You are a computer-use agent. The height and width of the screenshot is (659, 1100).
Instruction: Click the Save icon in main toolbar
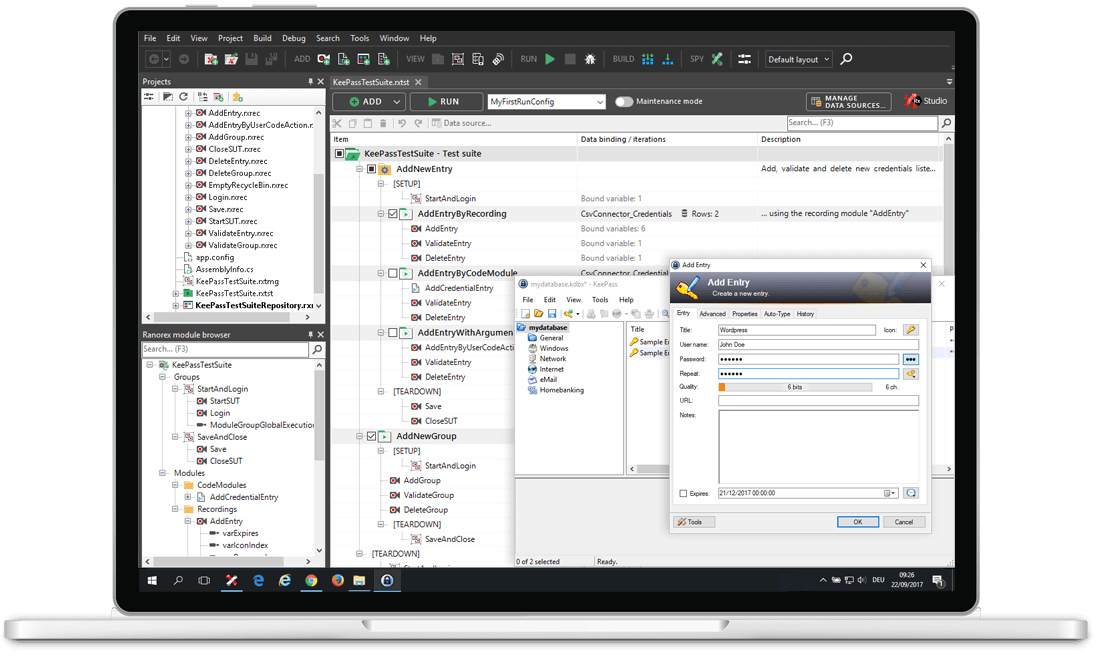[x=251, y=60]
